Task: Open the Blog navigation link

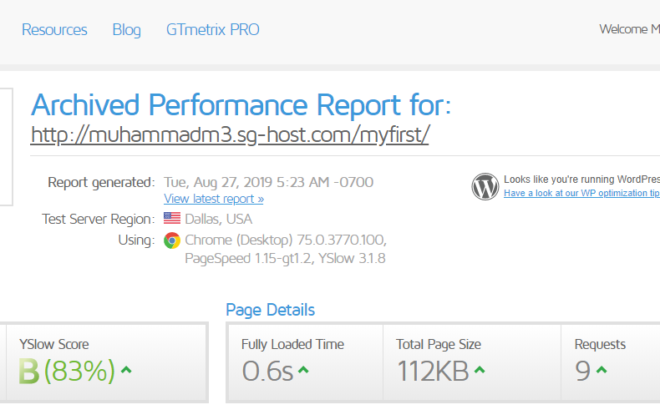Action: (126, 29)
